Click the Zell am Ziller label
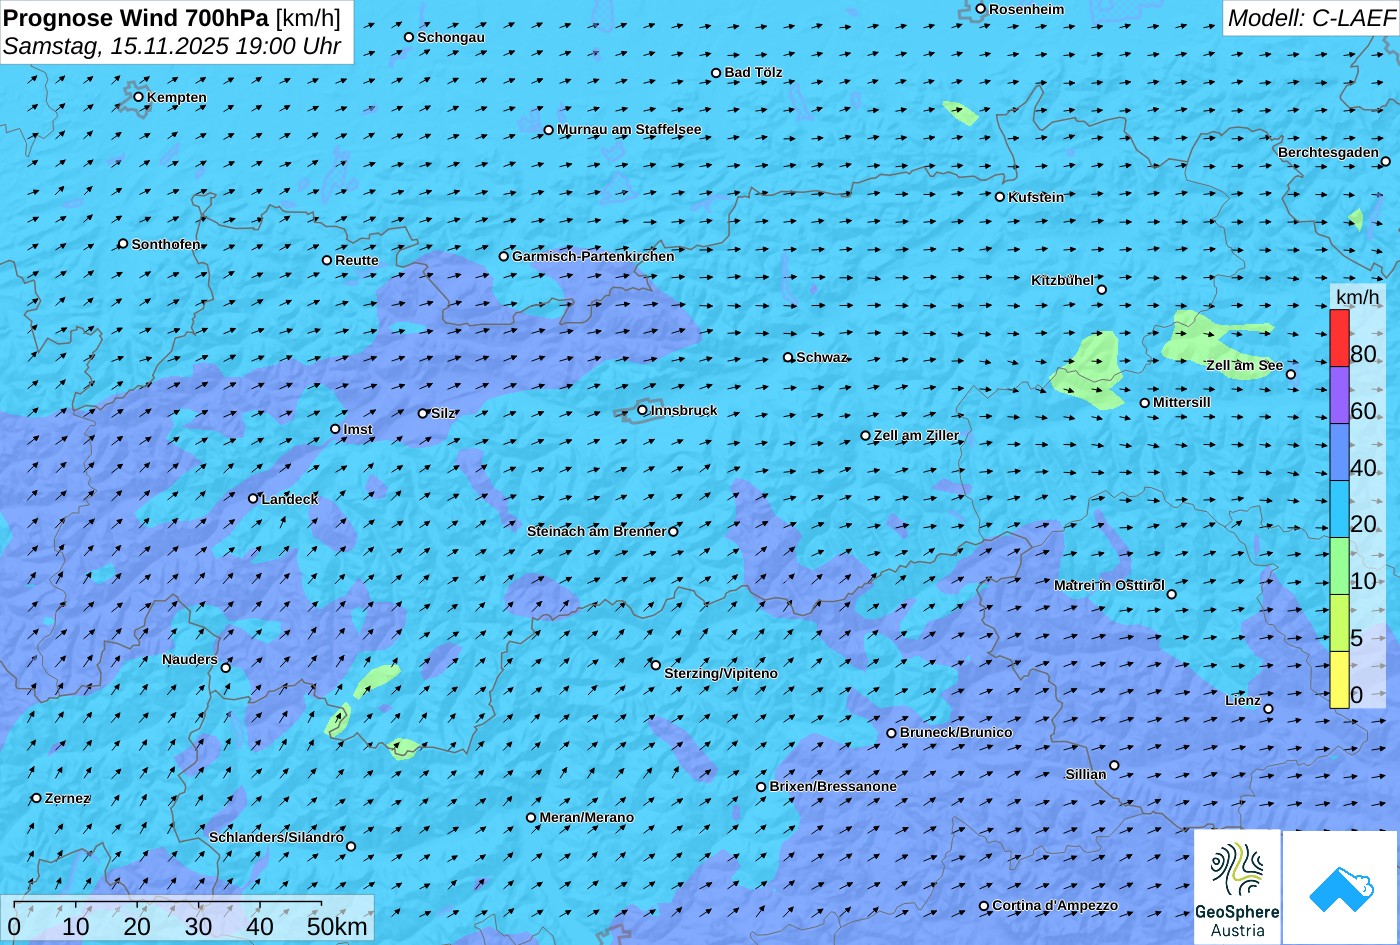This screenshot has height=945, width=1400. tap(916, 435)
